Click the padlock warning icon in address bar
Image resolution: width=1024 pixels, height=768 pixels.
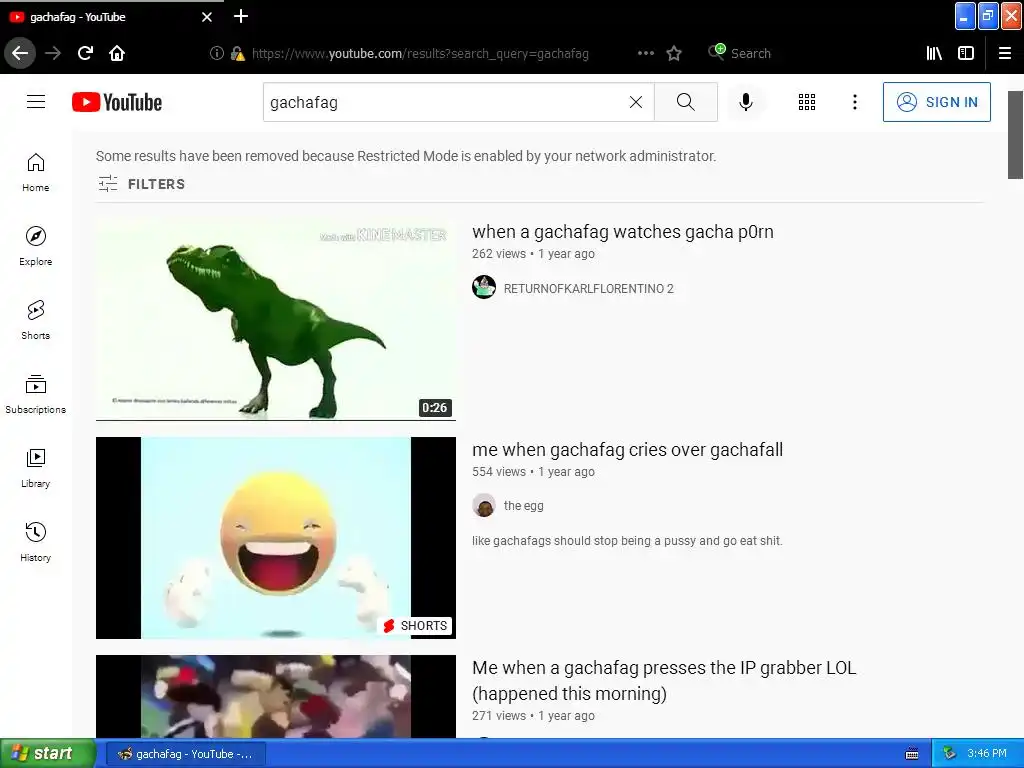(238, 54)
